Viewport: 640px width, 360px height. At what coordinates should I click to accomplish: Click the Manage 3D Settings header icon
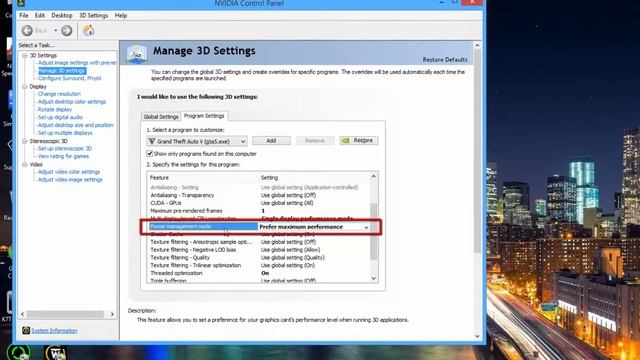[137, 54]
